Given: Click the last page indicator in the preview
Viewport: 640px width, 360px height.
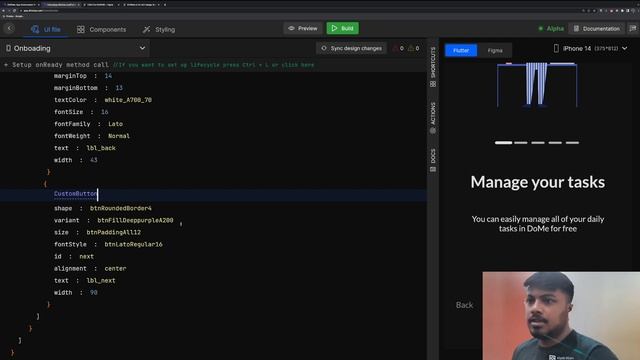Looking at the screenshot, I should [x=572, y=143].
